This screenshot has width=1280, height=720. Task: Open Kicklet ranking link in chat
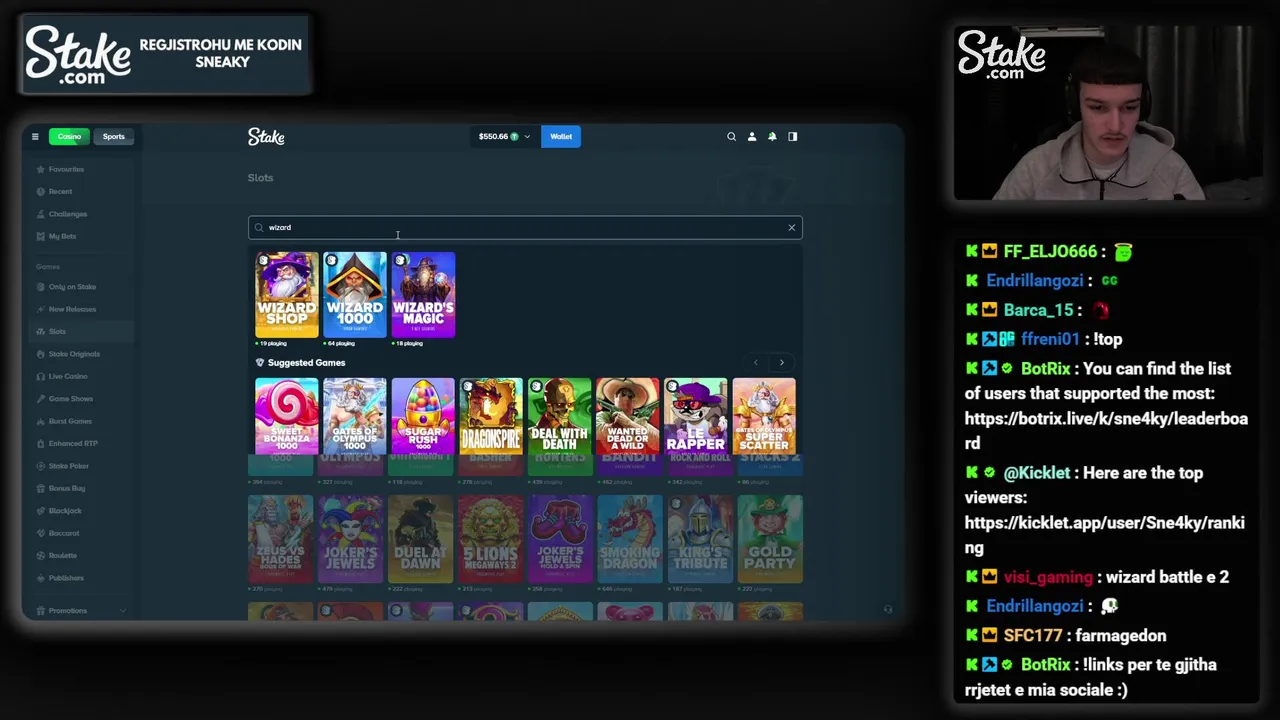click(x=1104, y=535)
